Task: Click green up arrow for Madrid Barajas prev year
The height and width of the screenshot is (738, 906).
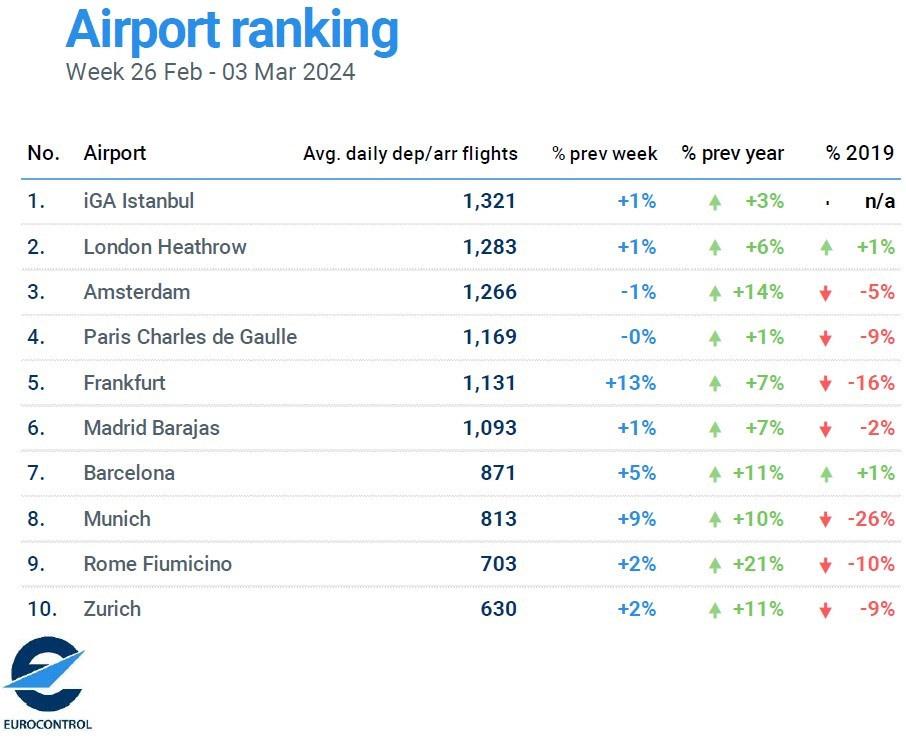Action: point(715,429)
